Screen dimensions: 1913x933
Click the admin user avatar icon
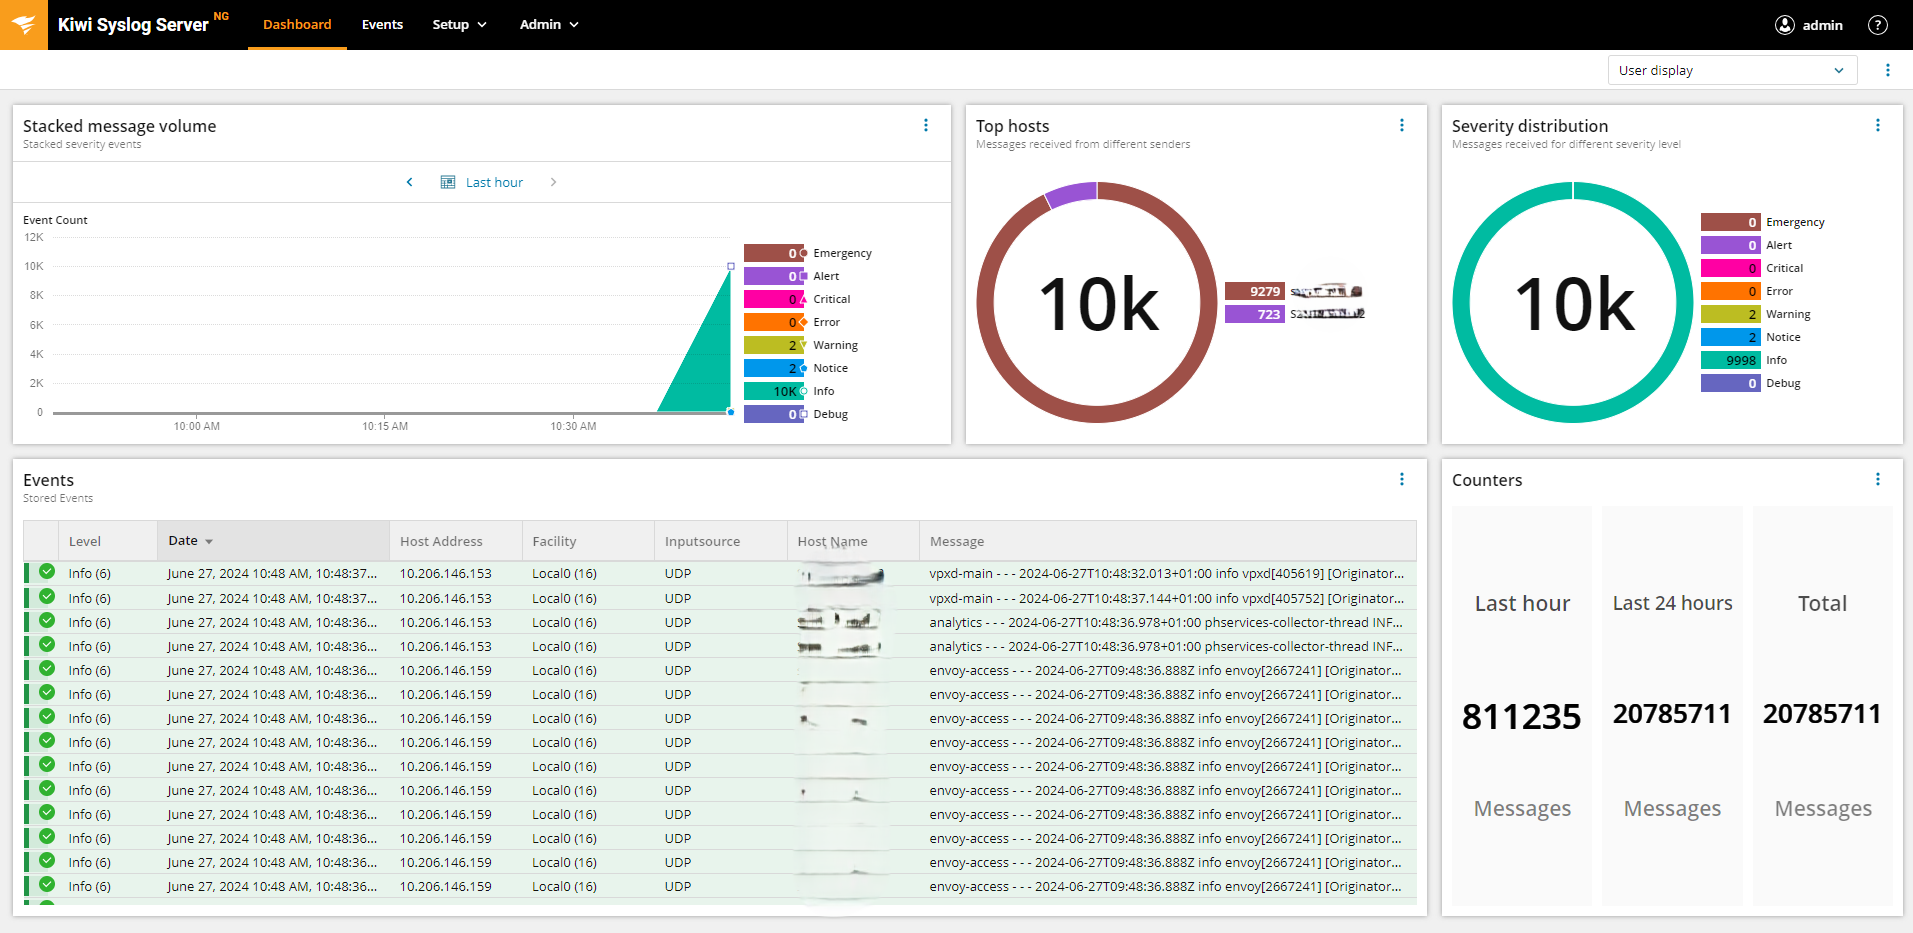click(x=1785, y=25)
